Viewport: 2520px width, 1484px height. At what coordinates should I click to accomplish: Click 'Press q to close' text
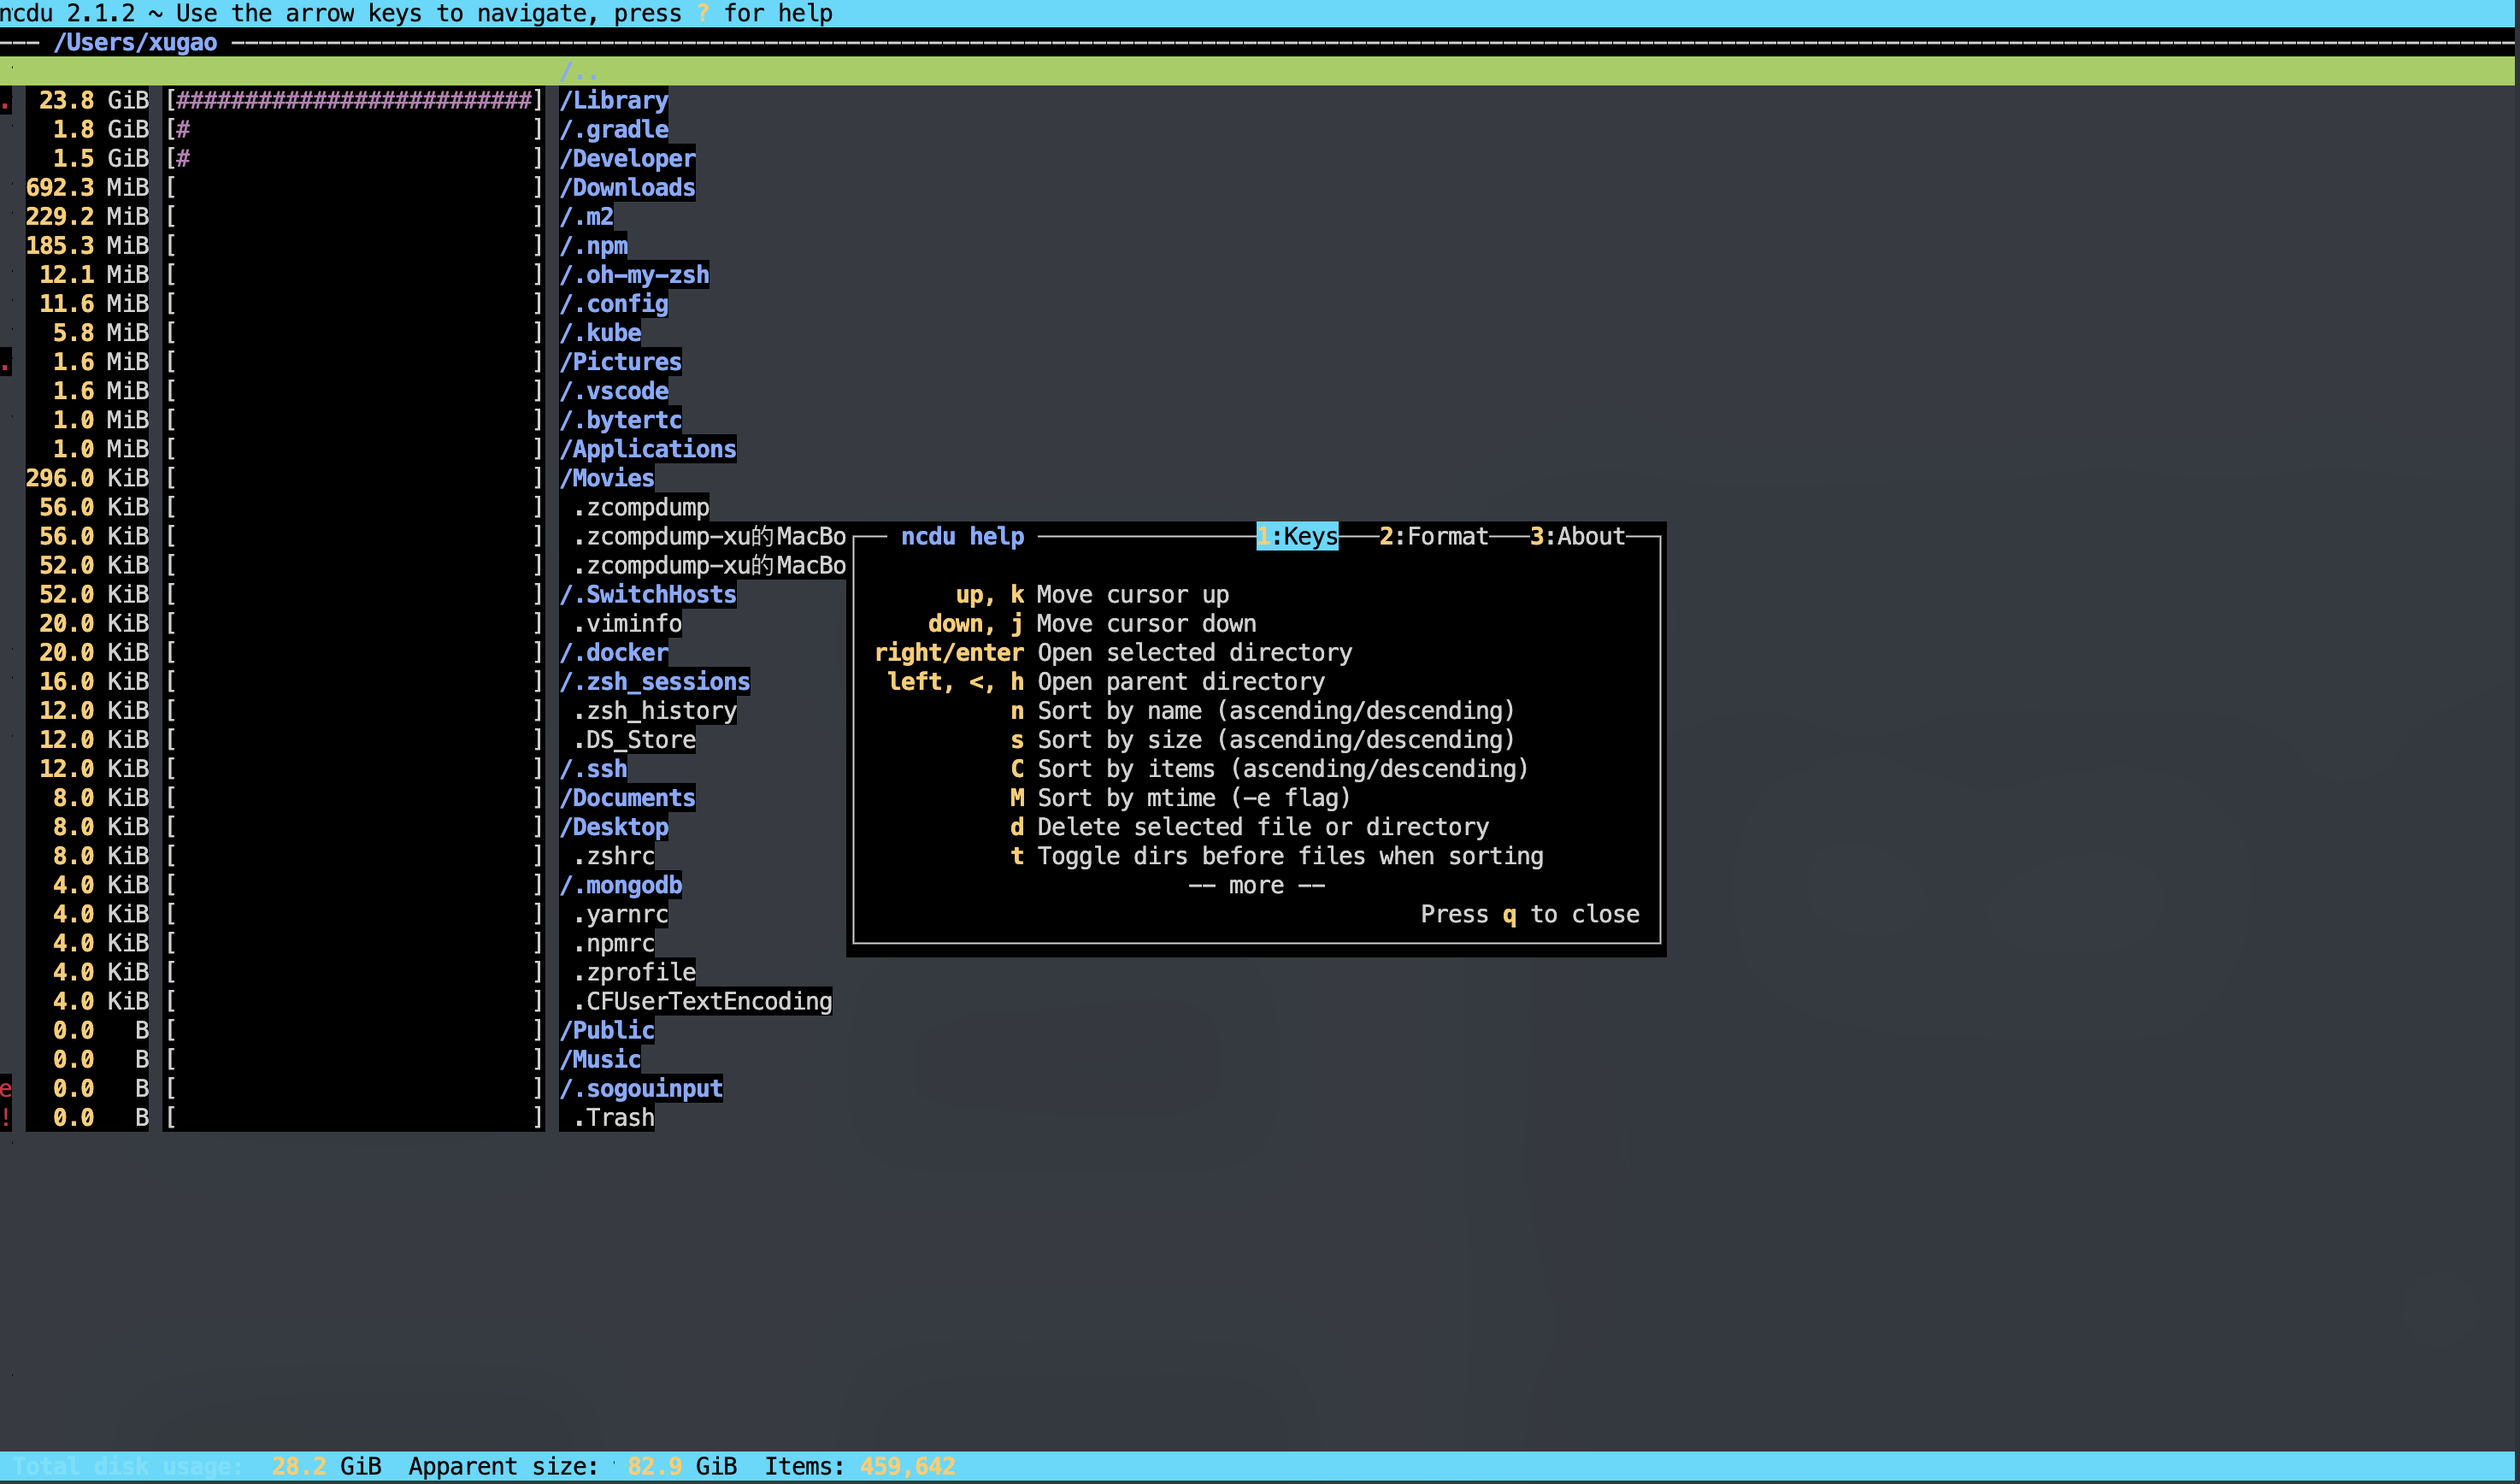[x=1530, y=914]
